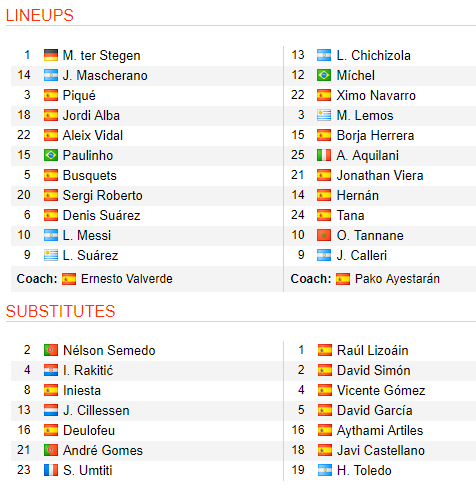Click the Brazil flag next to Paulinho
The height and width of the screenshot is (489, 476).
(x=51, y=155)
